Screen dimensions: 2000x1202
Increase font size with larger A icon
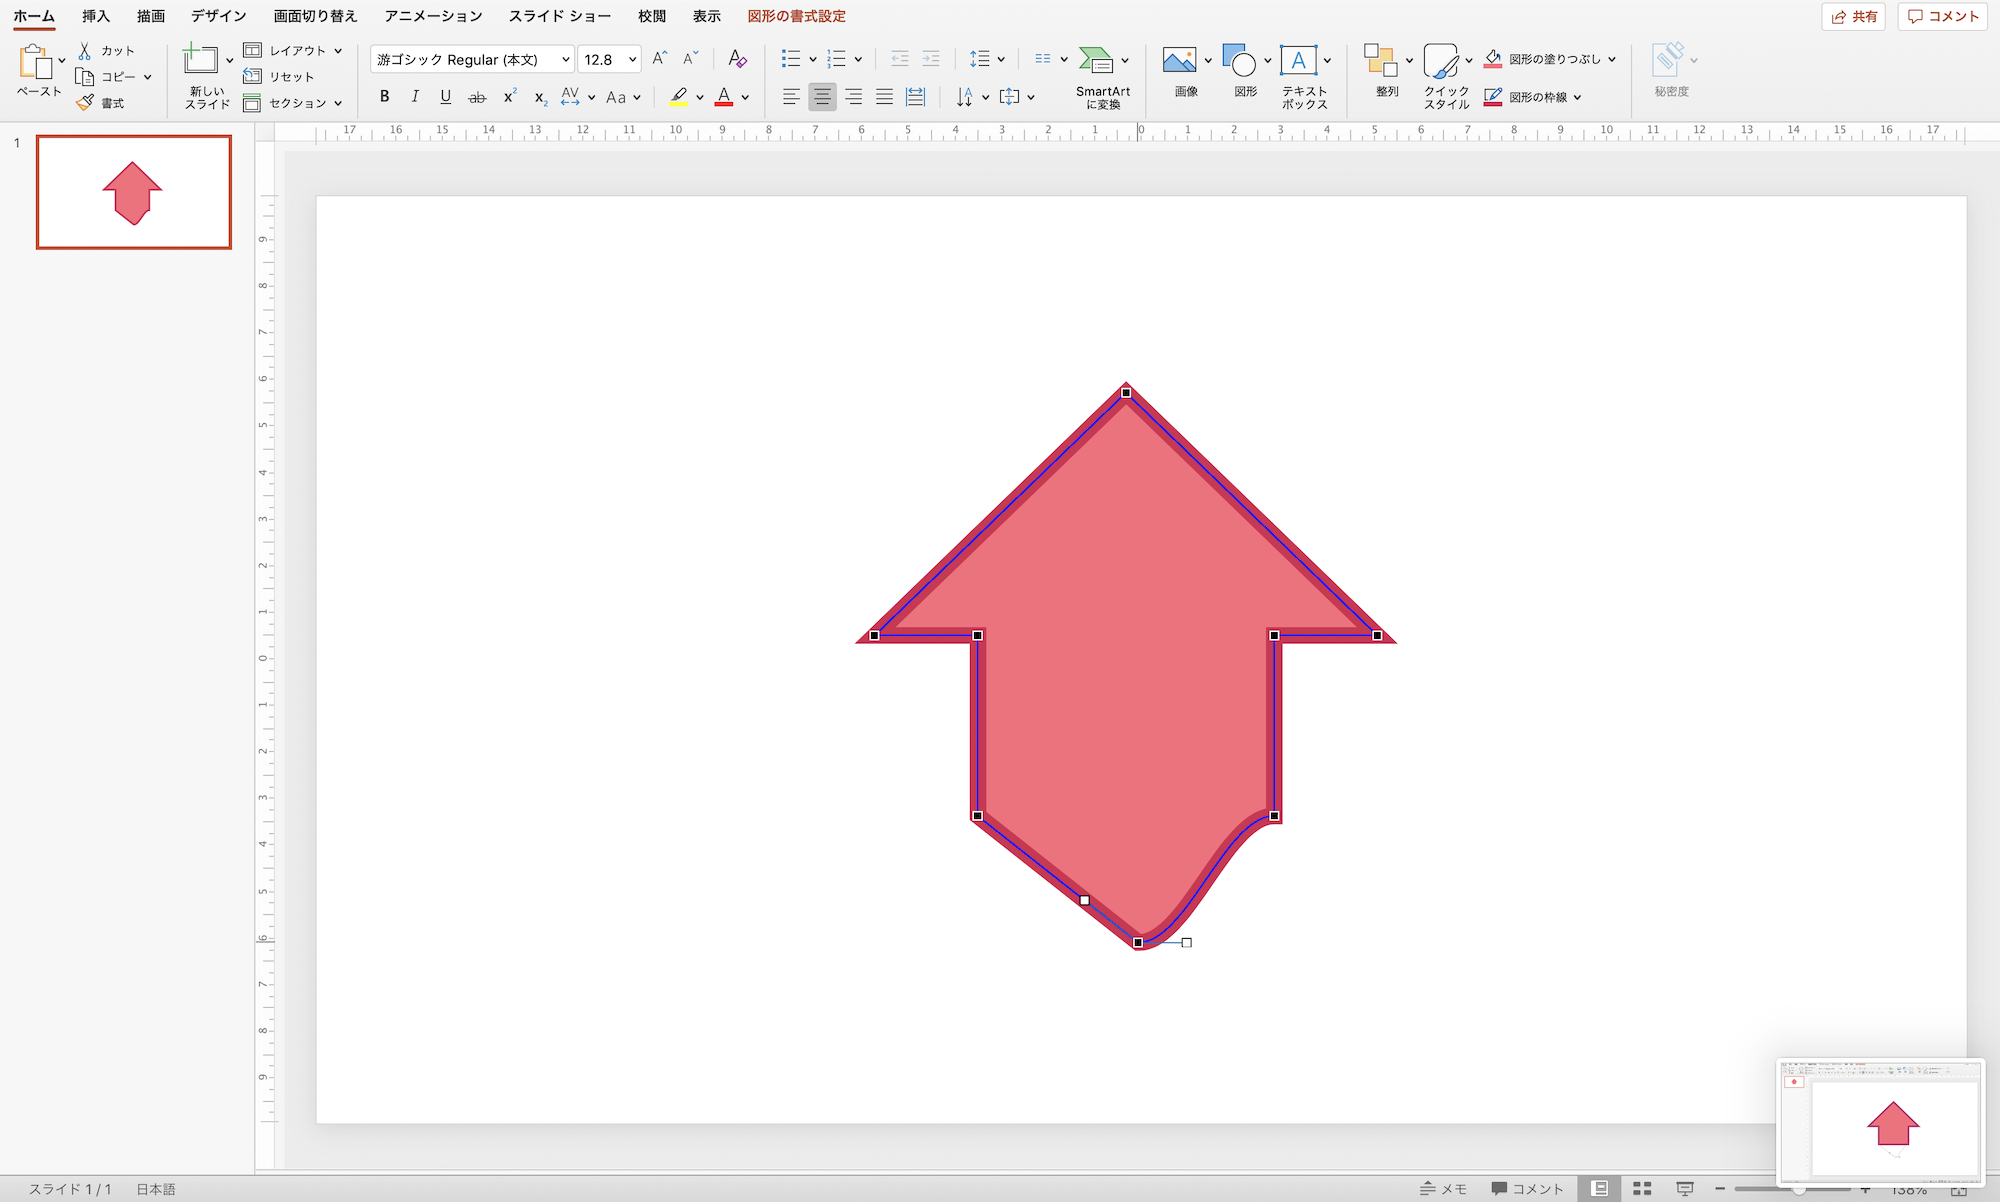(x=659, y=59)
